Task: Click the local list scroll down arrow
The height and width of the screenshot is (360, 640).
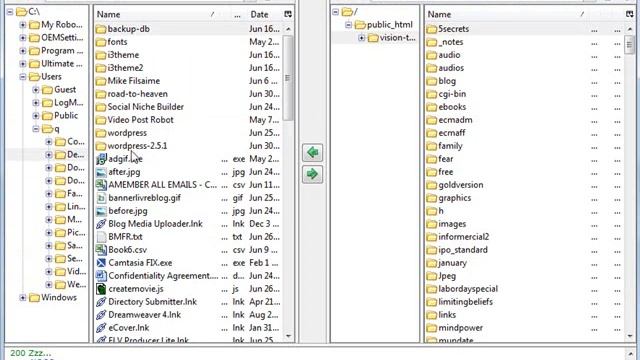Action: pyautogui.click(x=289, y=336)
